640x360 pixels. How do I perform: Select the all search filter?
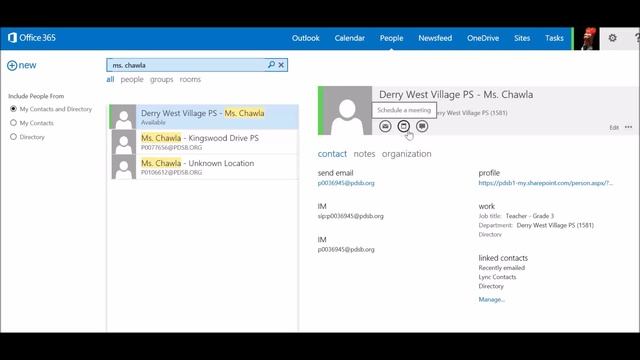tap(110, 79)
